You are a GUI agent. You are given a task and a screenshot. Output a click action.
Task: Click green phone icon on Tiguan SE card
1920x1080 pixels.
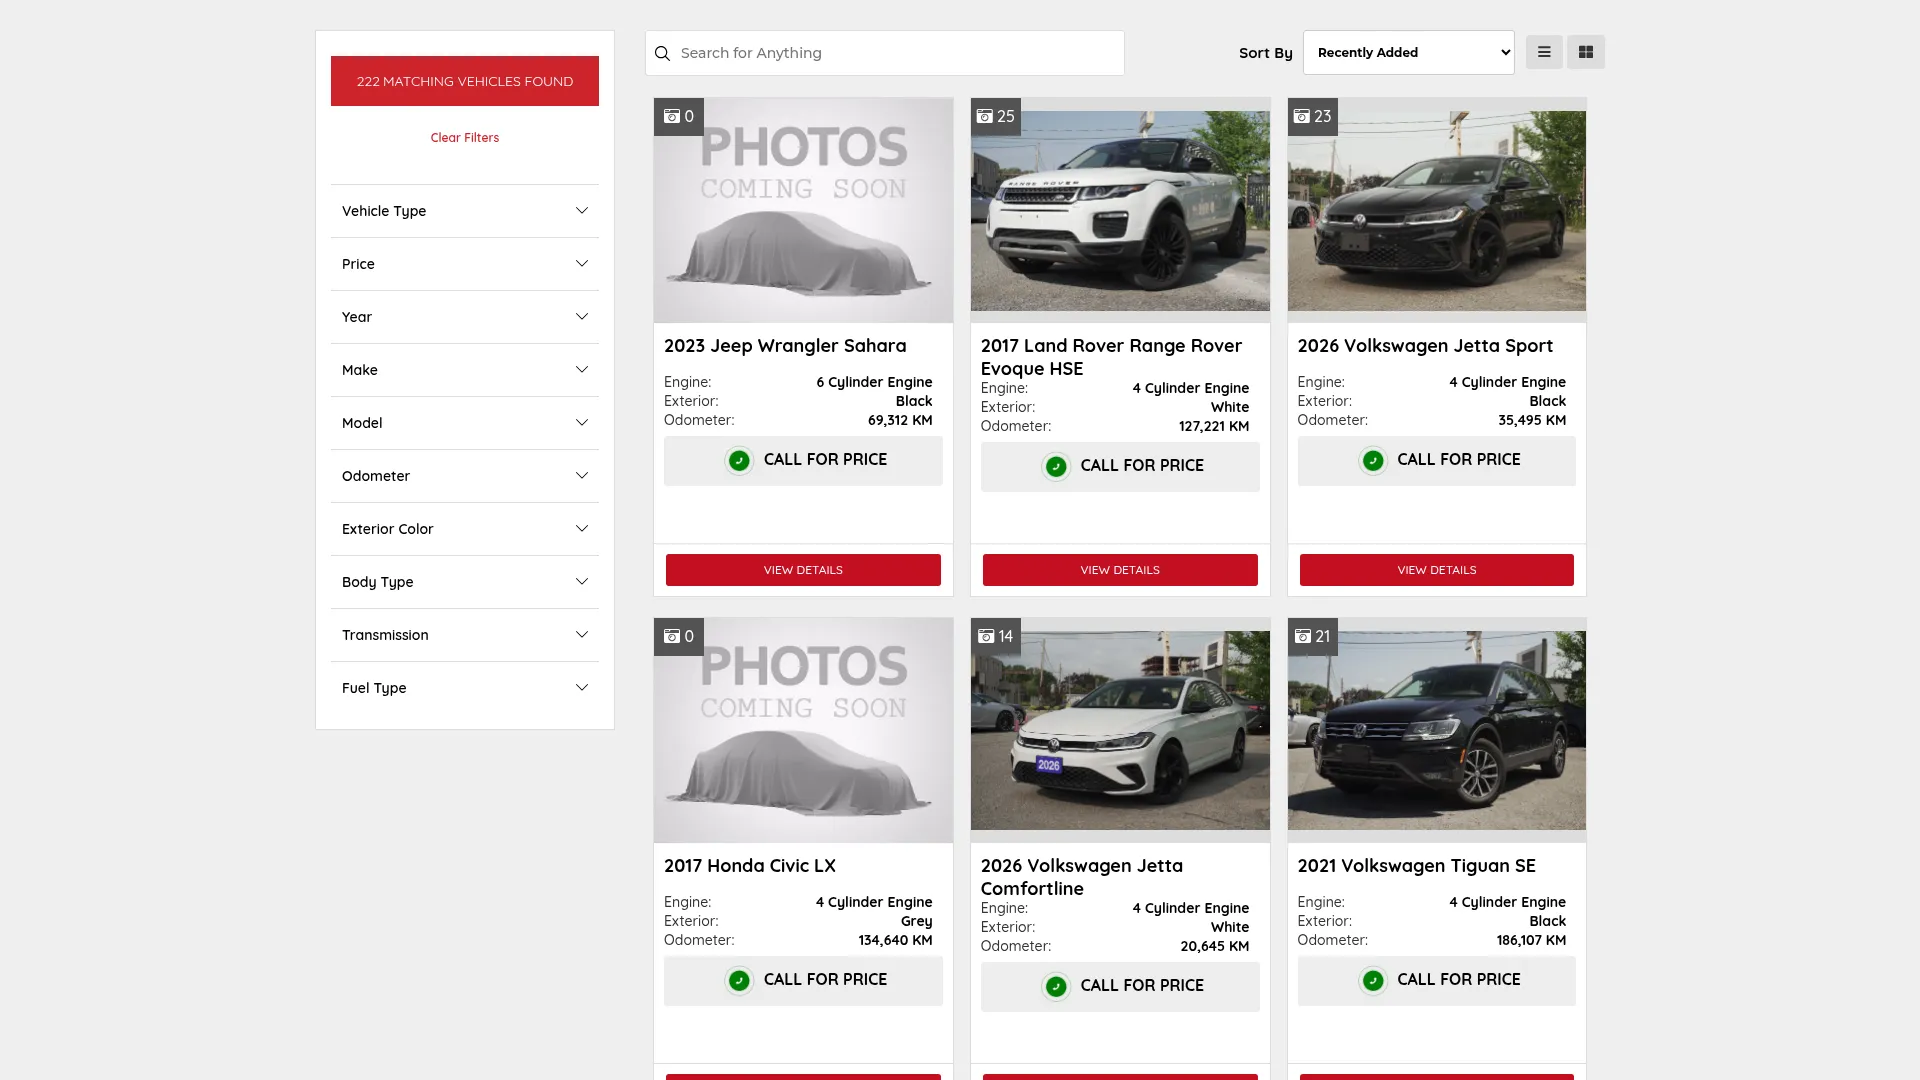pos(1373,980)
